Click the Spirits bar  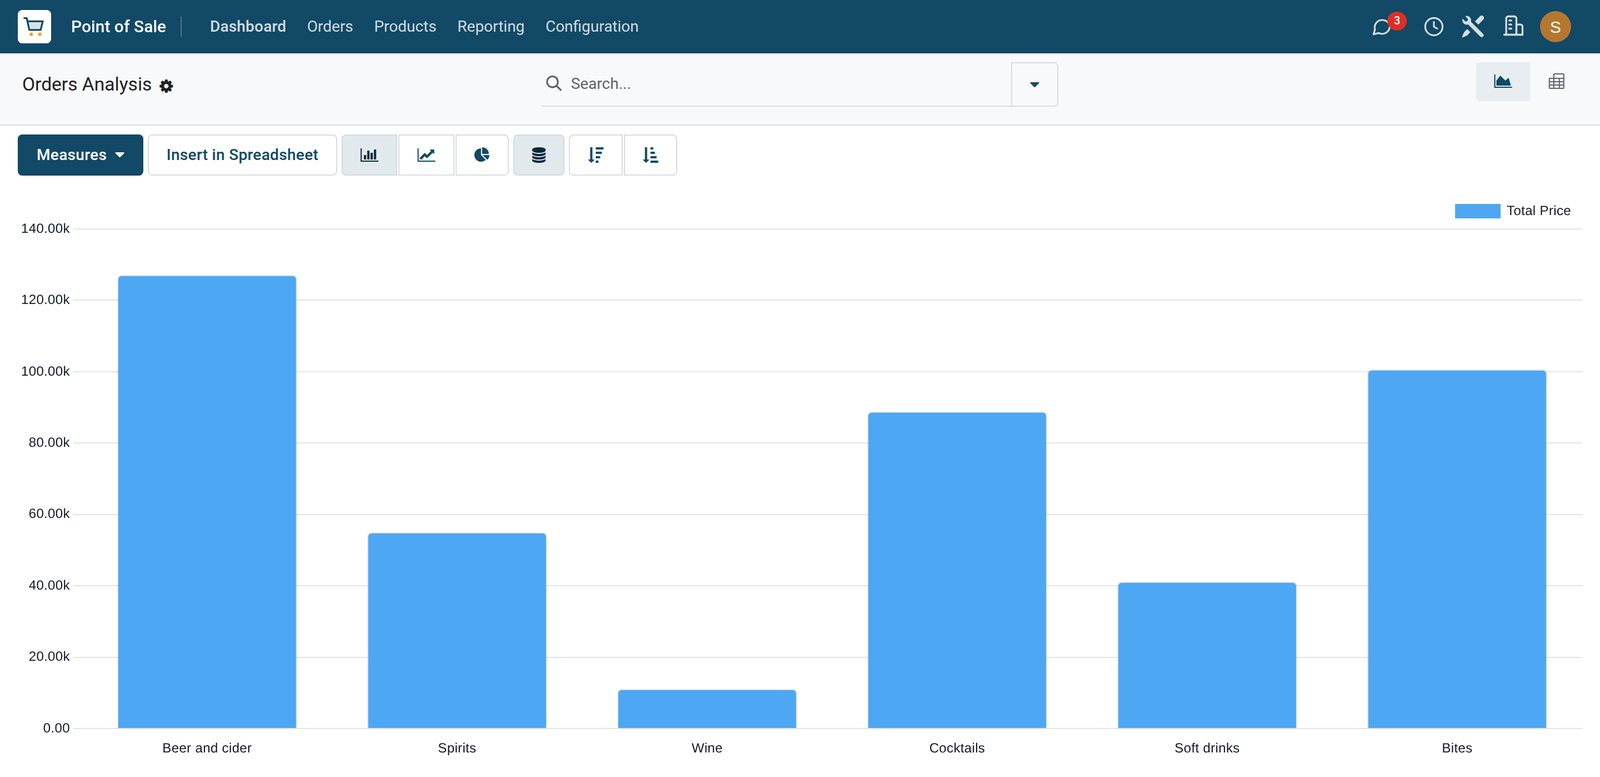click(457, 631)
